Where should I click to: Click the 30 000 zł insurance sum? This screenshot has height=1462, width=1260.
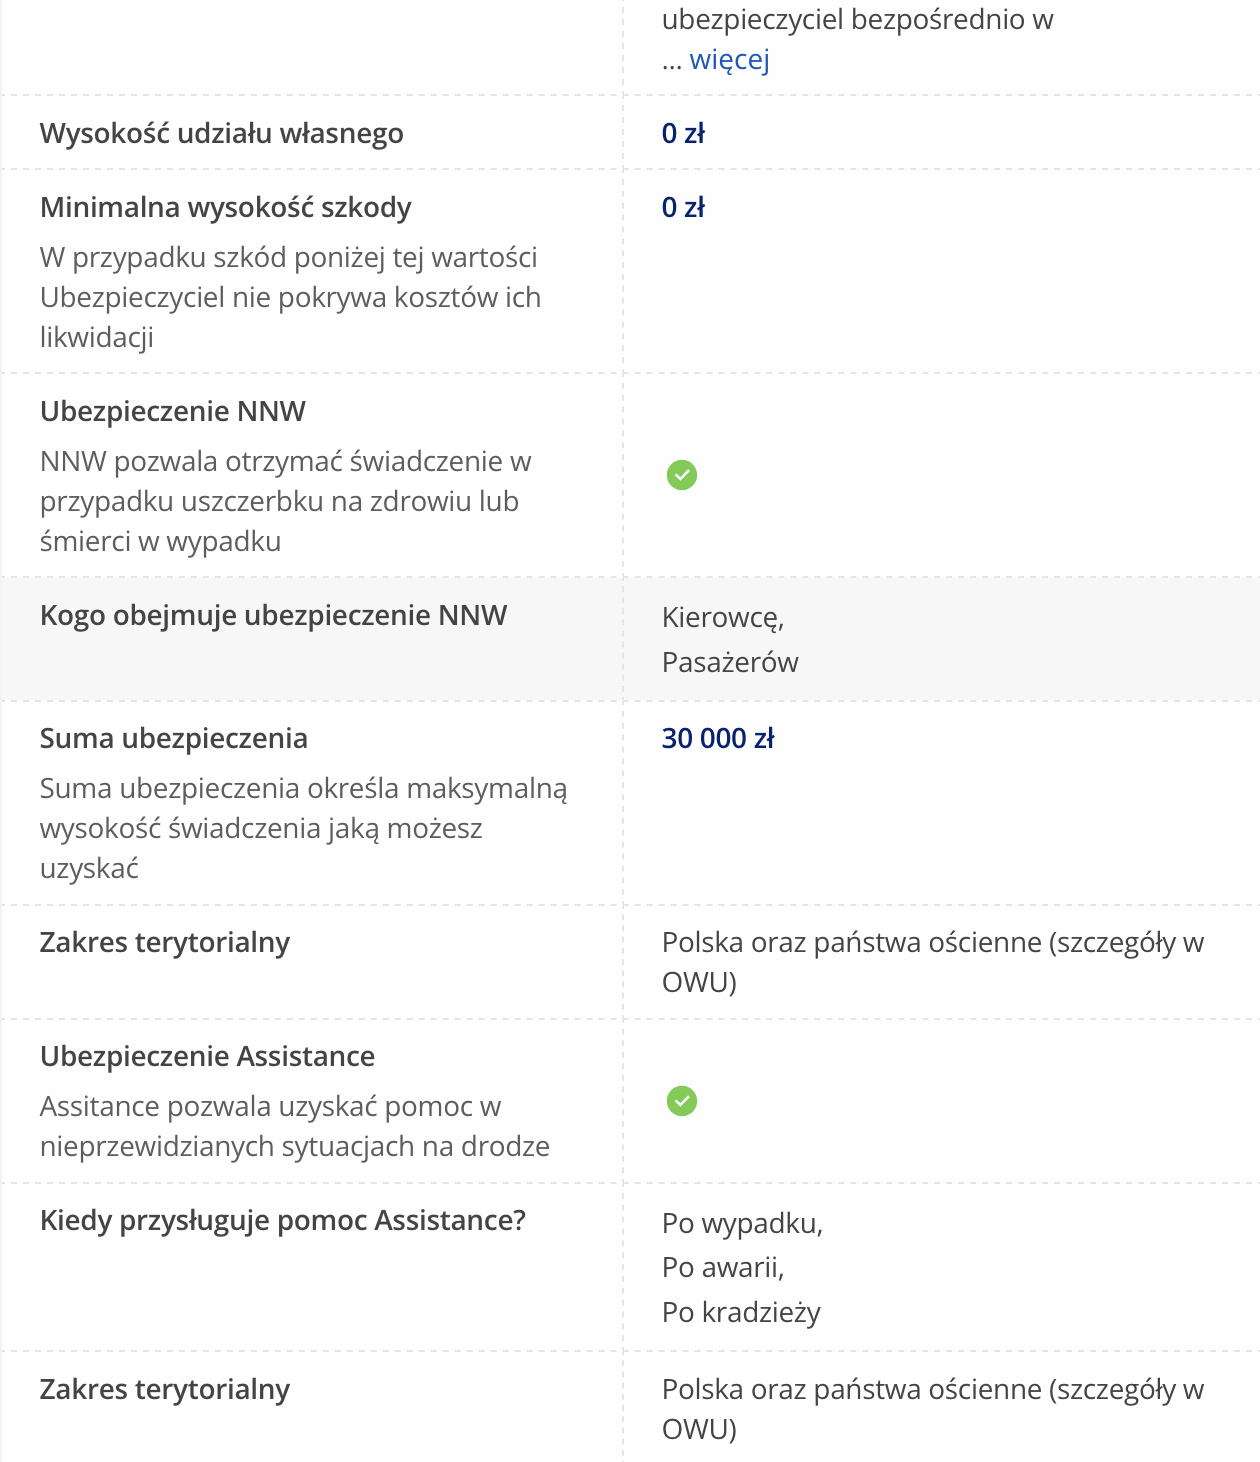(x=718, y=738)
